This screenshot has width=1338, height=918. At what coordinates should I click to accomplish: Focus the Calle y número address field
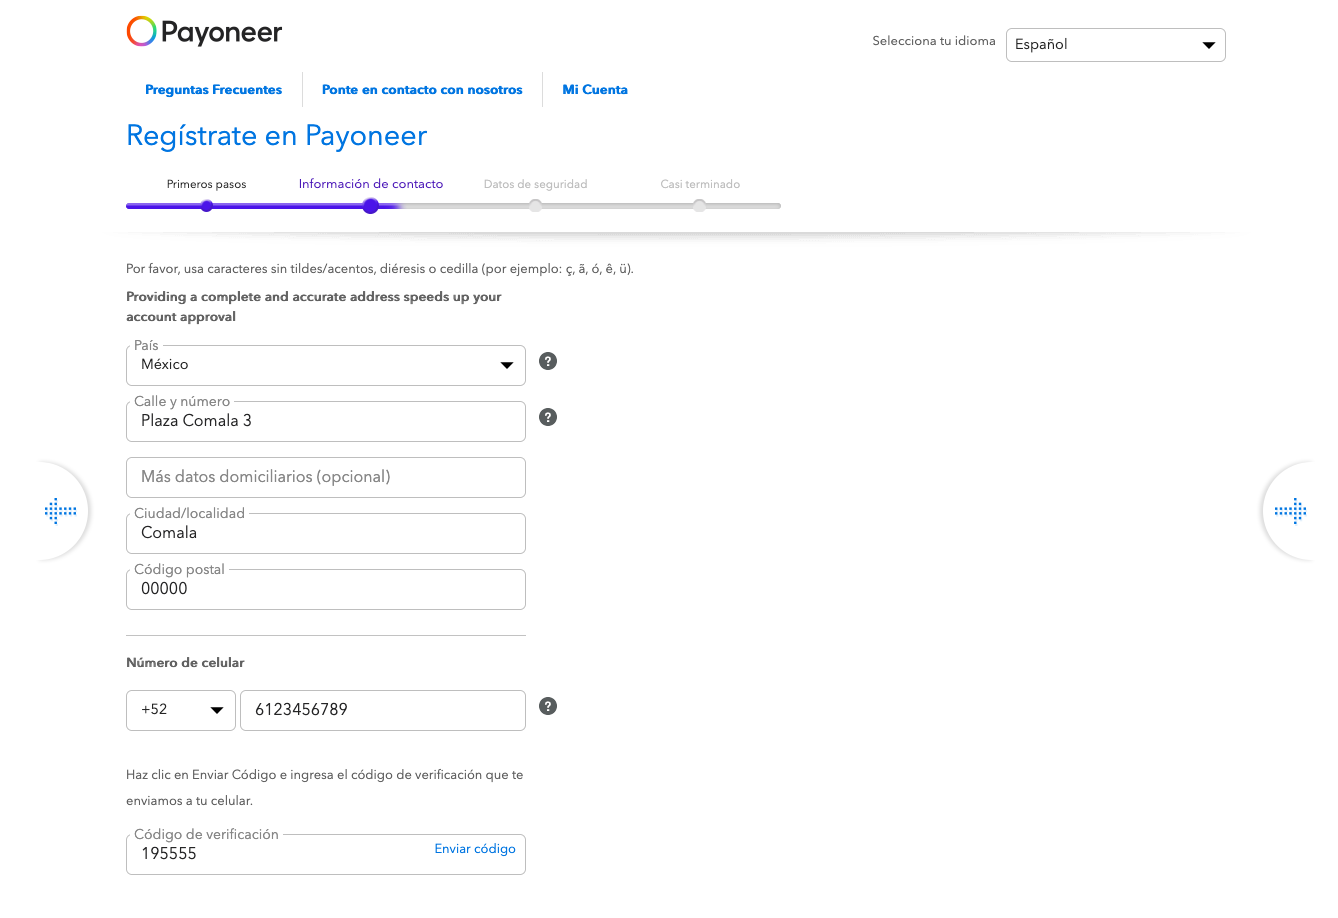(325, 421)
